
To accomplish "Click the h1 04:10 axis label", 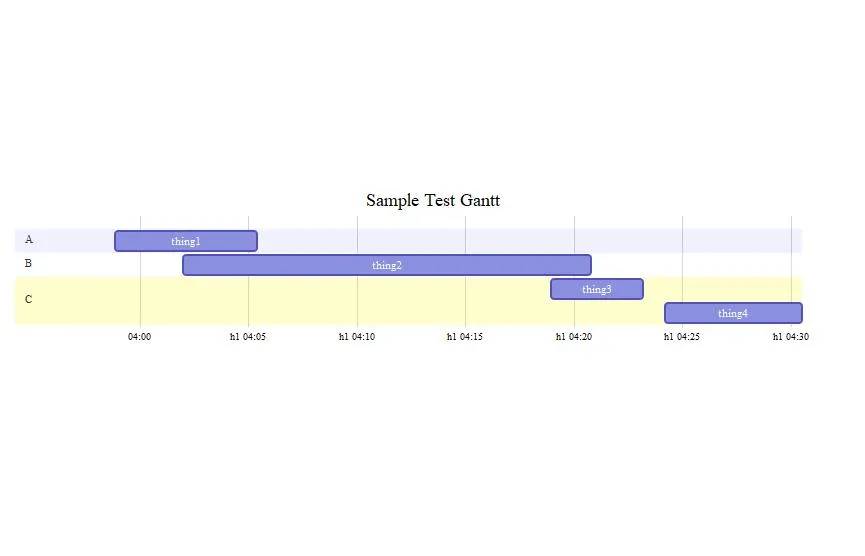I will pos(356,337).
